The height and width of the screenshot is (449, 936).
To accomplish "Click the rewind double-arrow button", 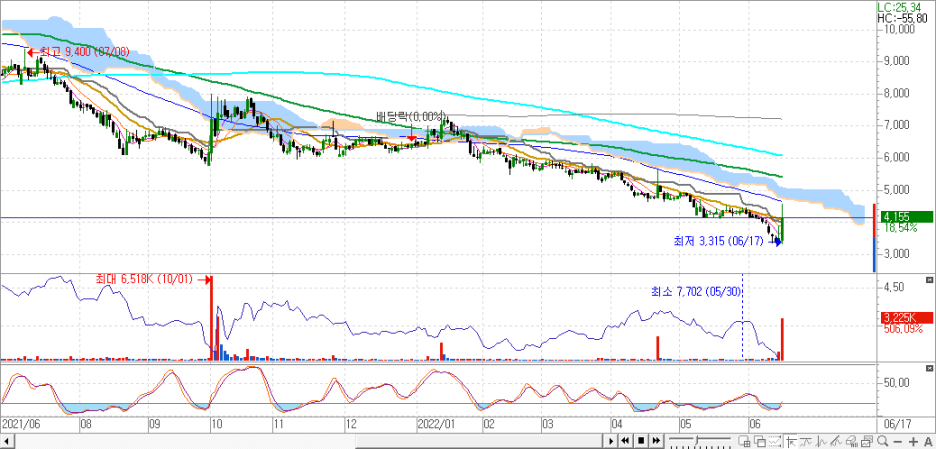I will click(x=625, y=441).
